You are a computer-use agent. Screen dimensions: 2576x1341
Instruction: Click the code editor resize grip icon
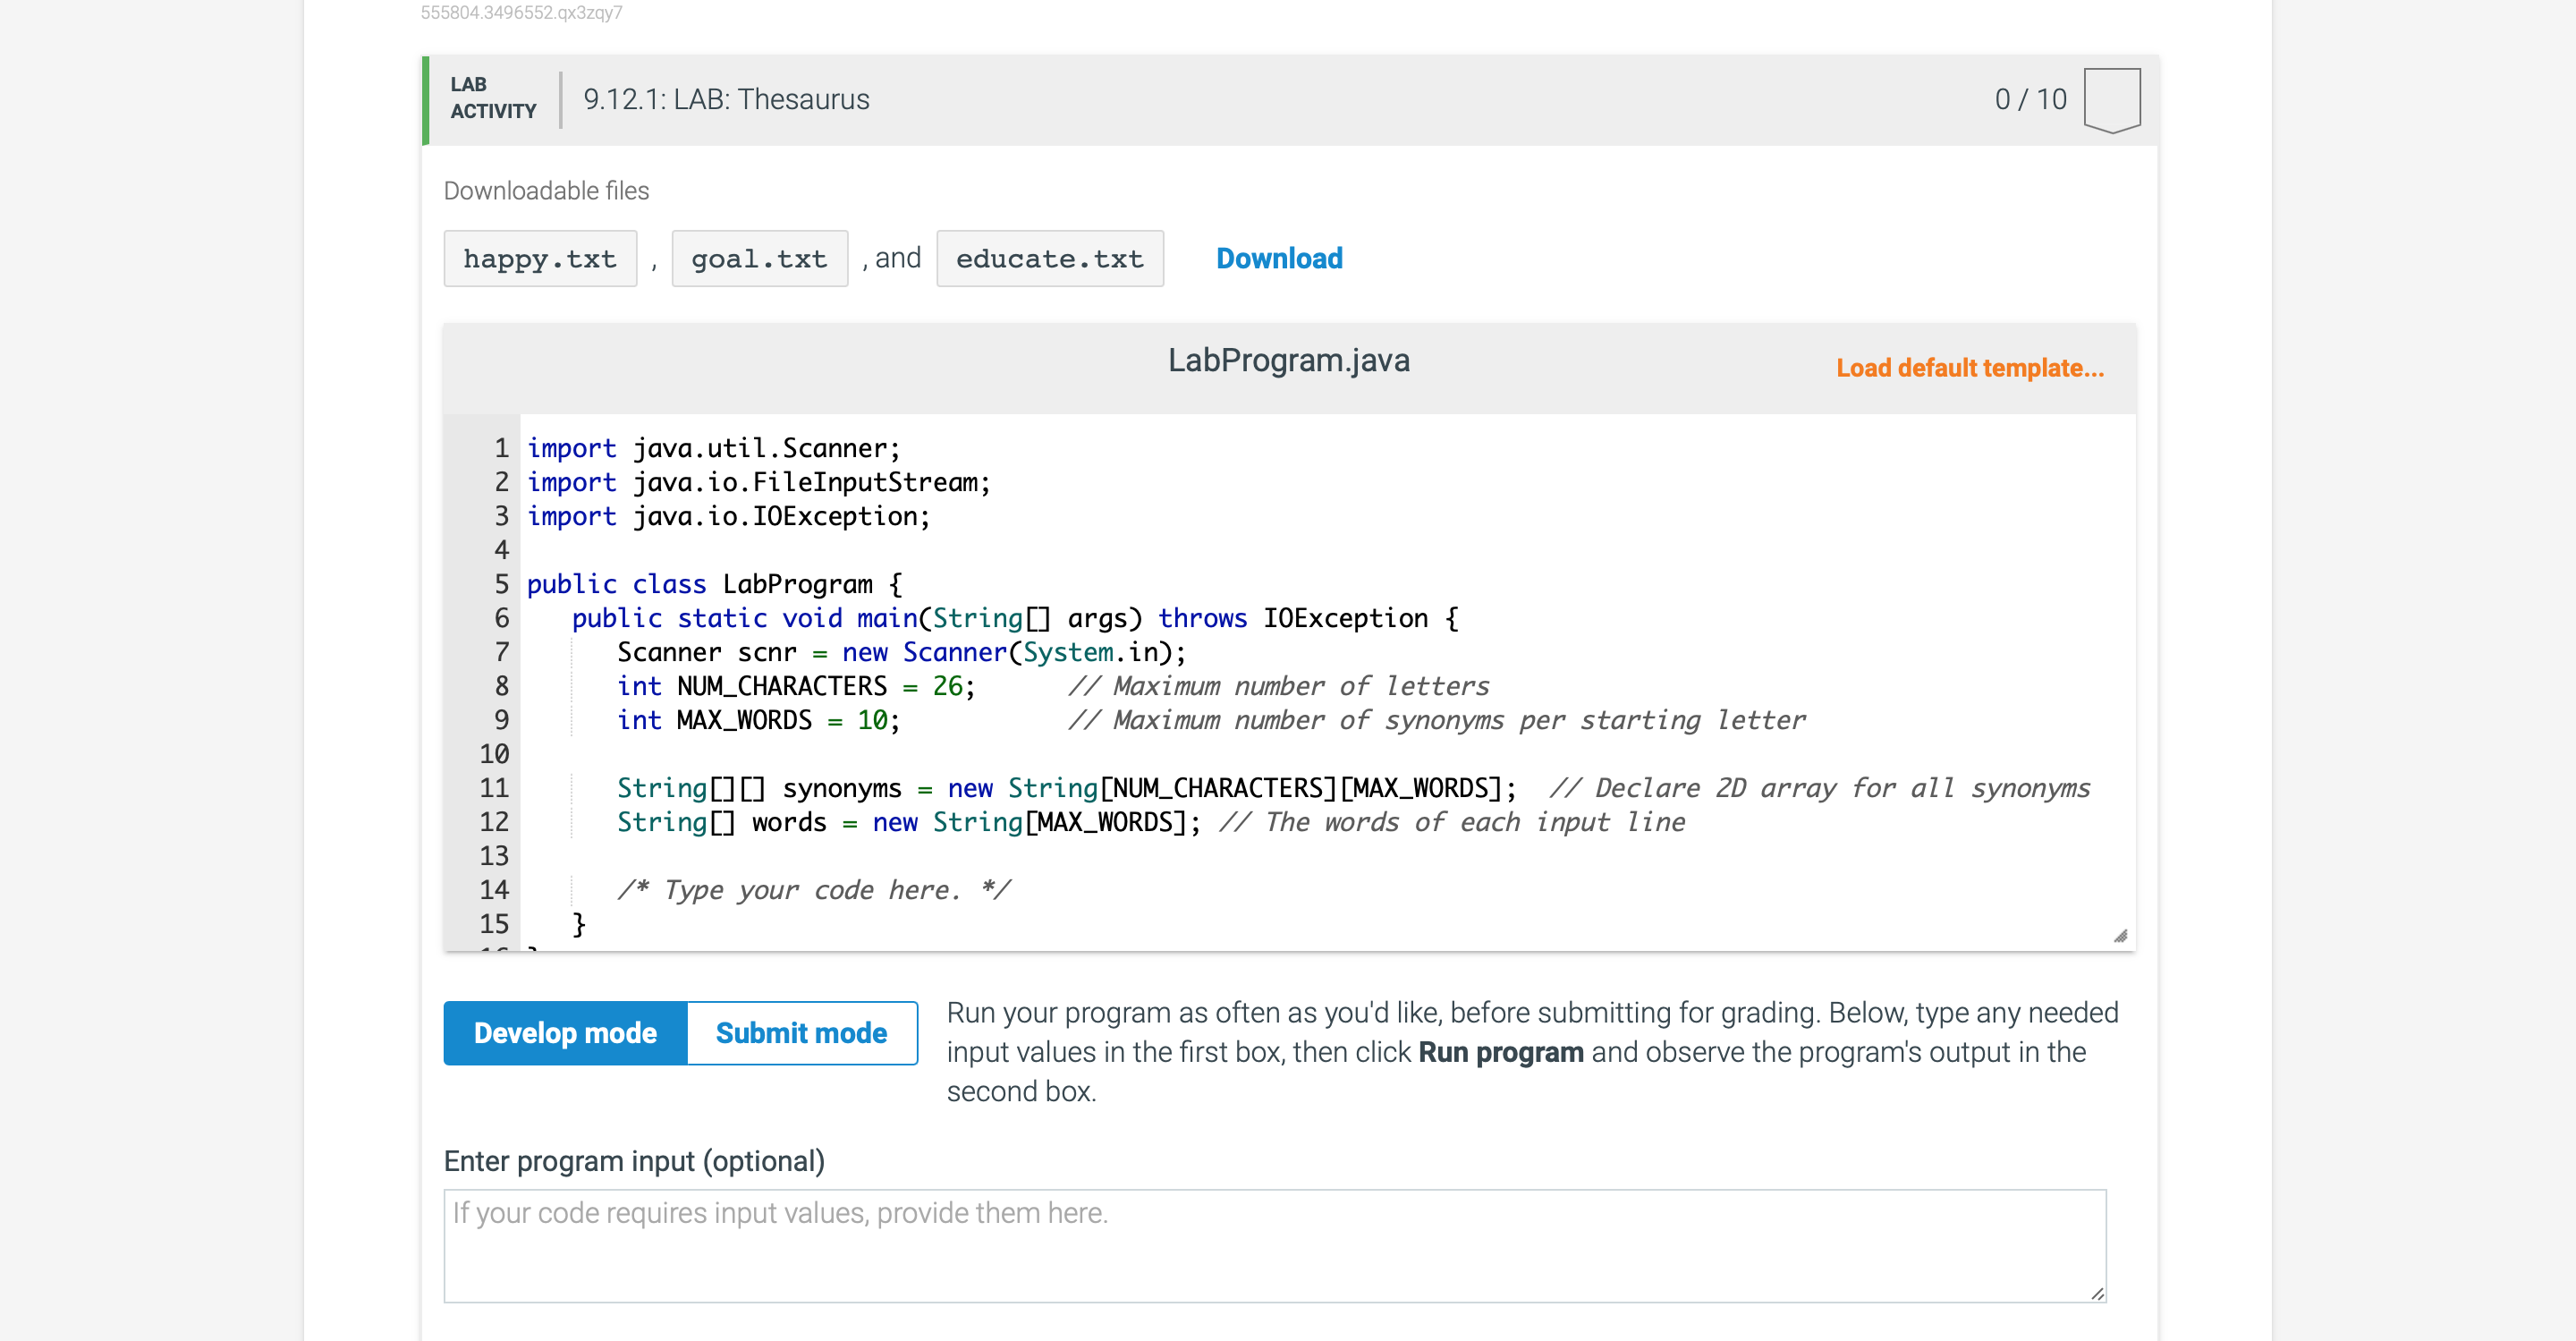pos(2122,936)
